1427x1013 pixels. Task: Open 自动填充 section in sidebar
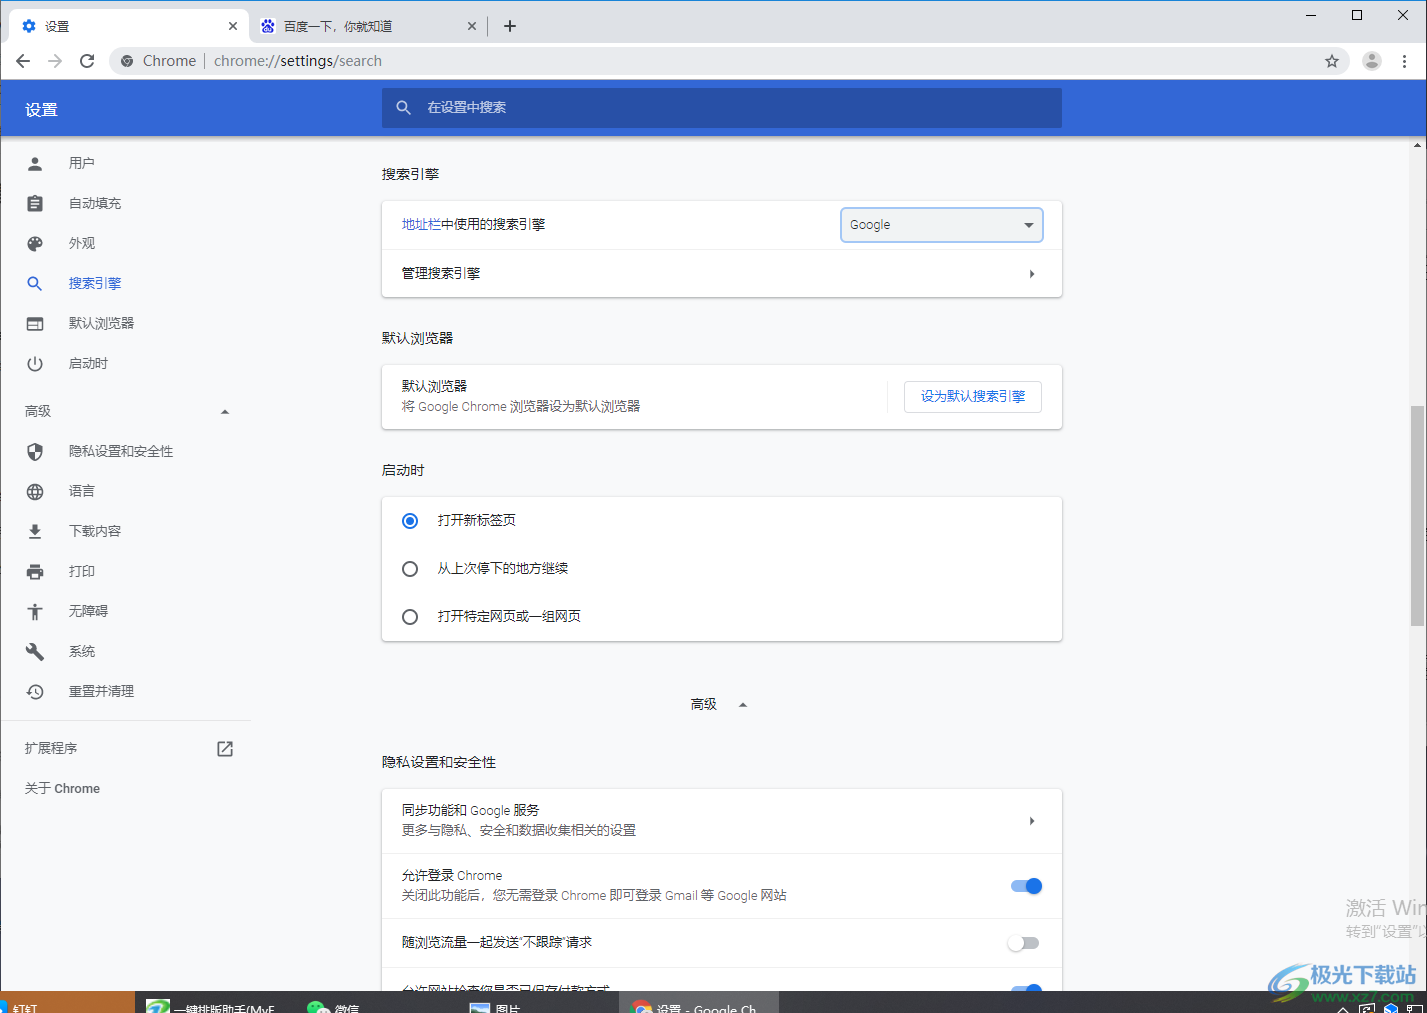pyautogui.click(x=95, y=203)
